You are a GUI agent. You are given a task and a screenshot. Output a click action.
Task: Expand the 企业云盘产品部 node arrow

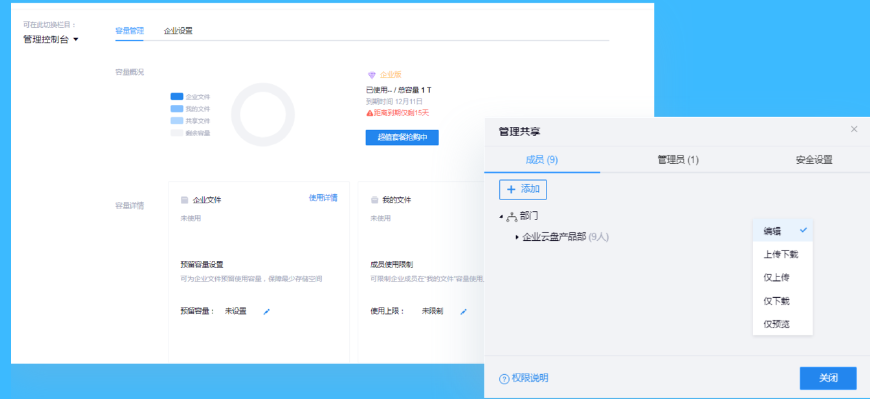pyautogui.click(x=517, y=238)
